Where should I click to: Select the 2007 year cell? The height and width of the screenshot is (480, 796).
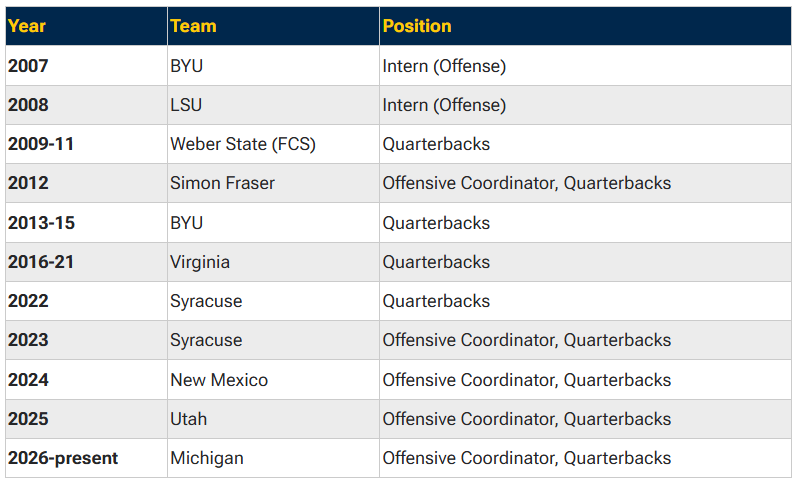(86, 65)
